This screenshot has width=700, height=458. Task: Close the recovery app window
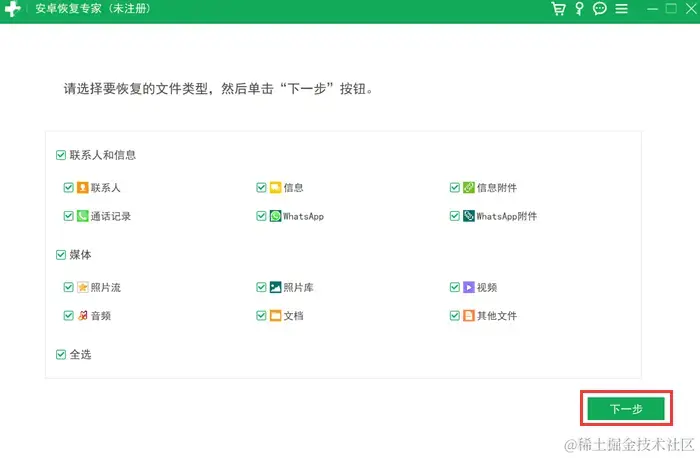tap(691, 8)
